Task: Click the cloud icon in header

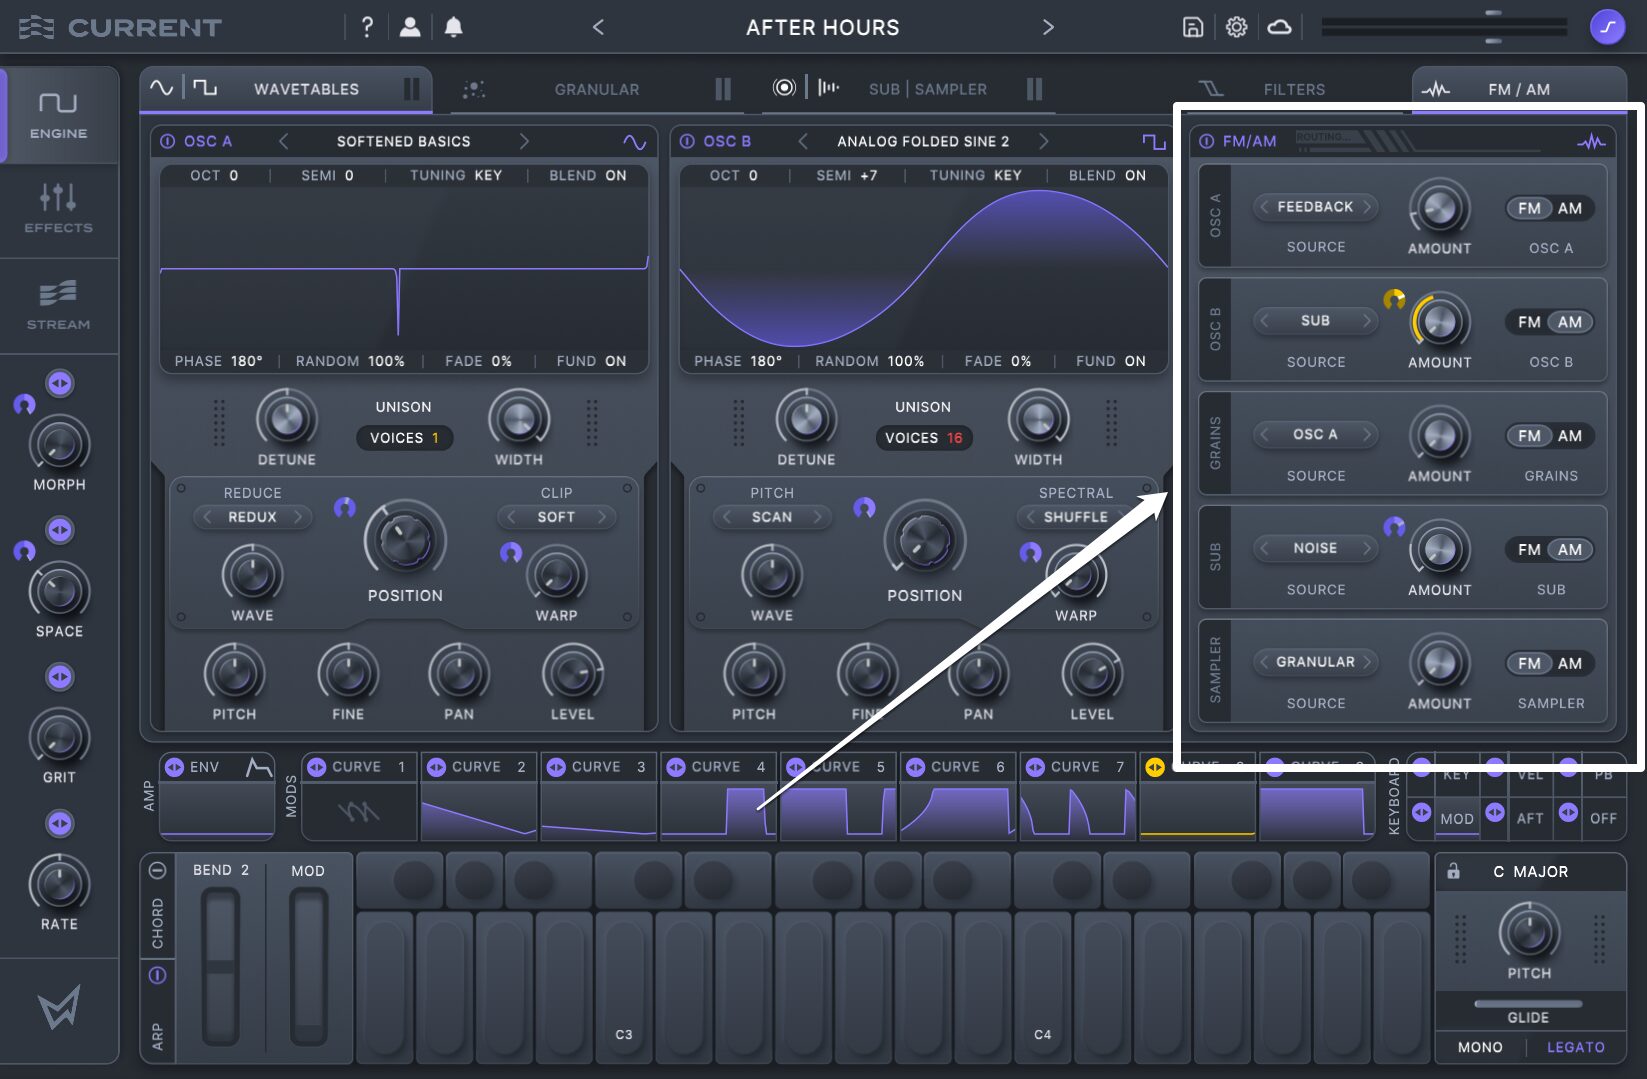Action: point(1279,27)
